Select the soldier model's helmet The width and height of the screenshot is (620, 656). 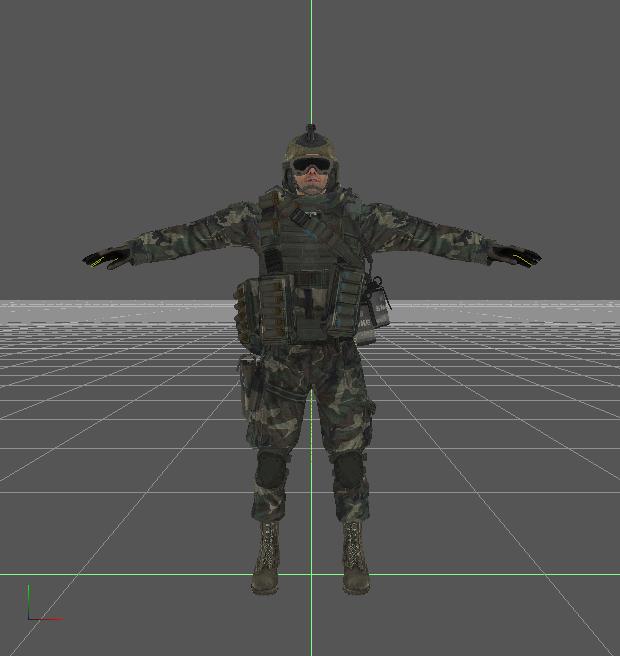point(311,147)
